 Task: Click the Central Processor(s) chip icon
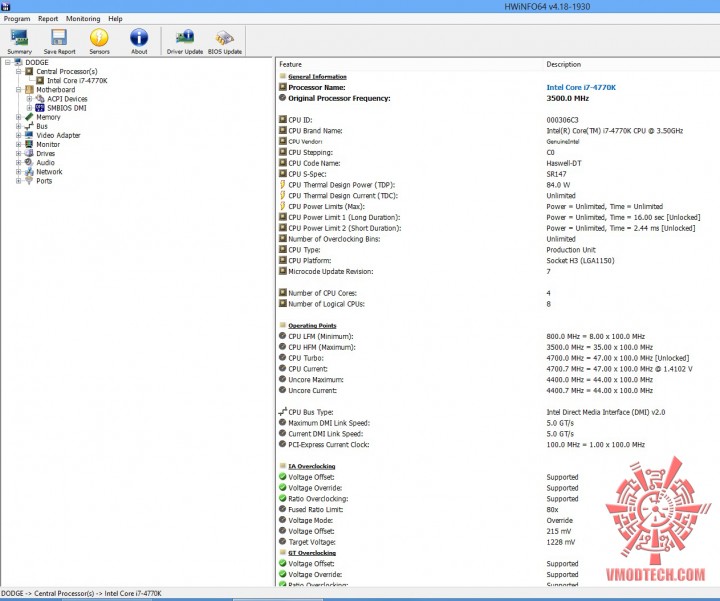29,71
